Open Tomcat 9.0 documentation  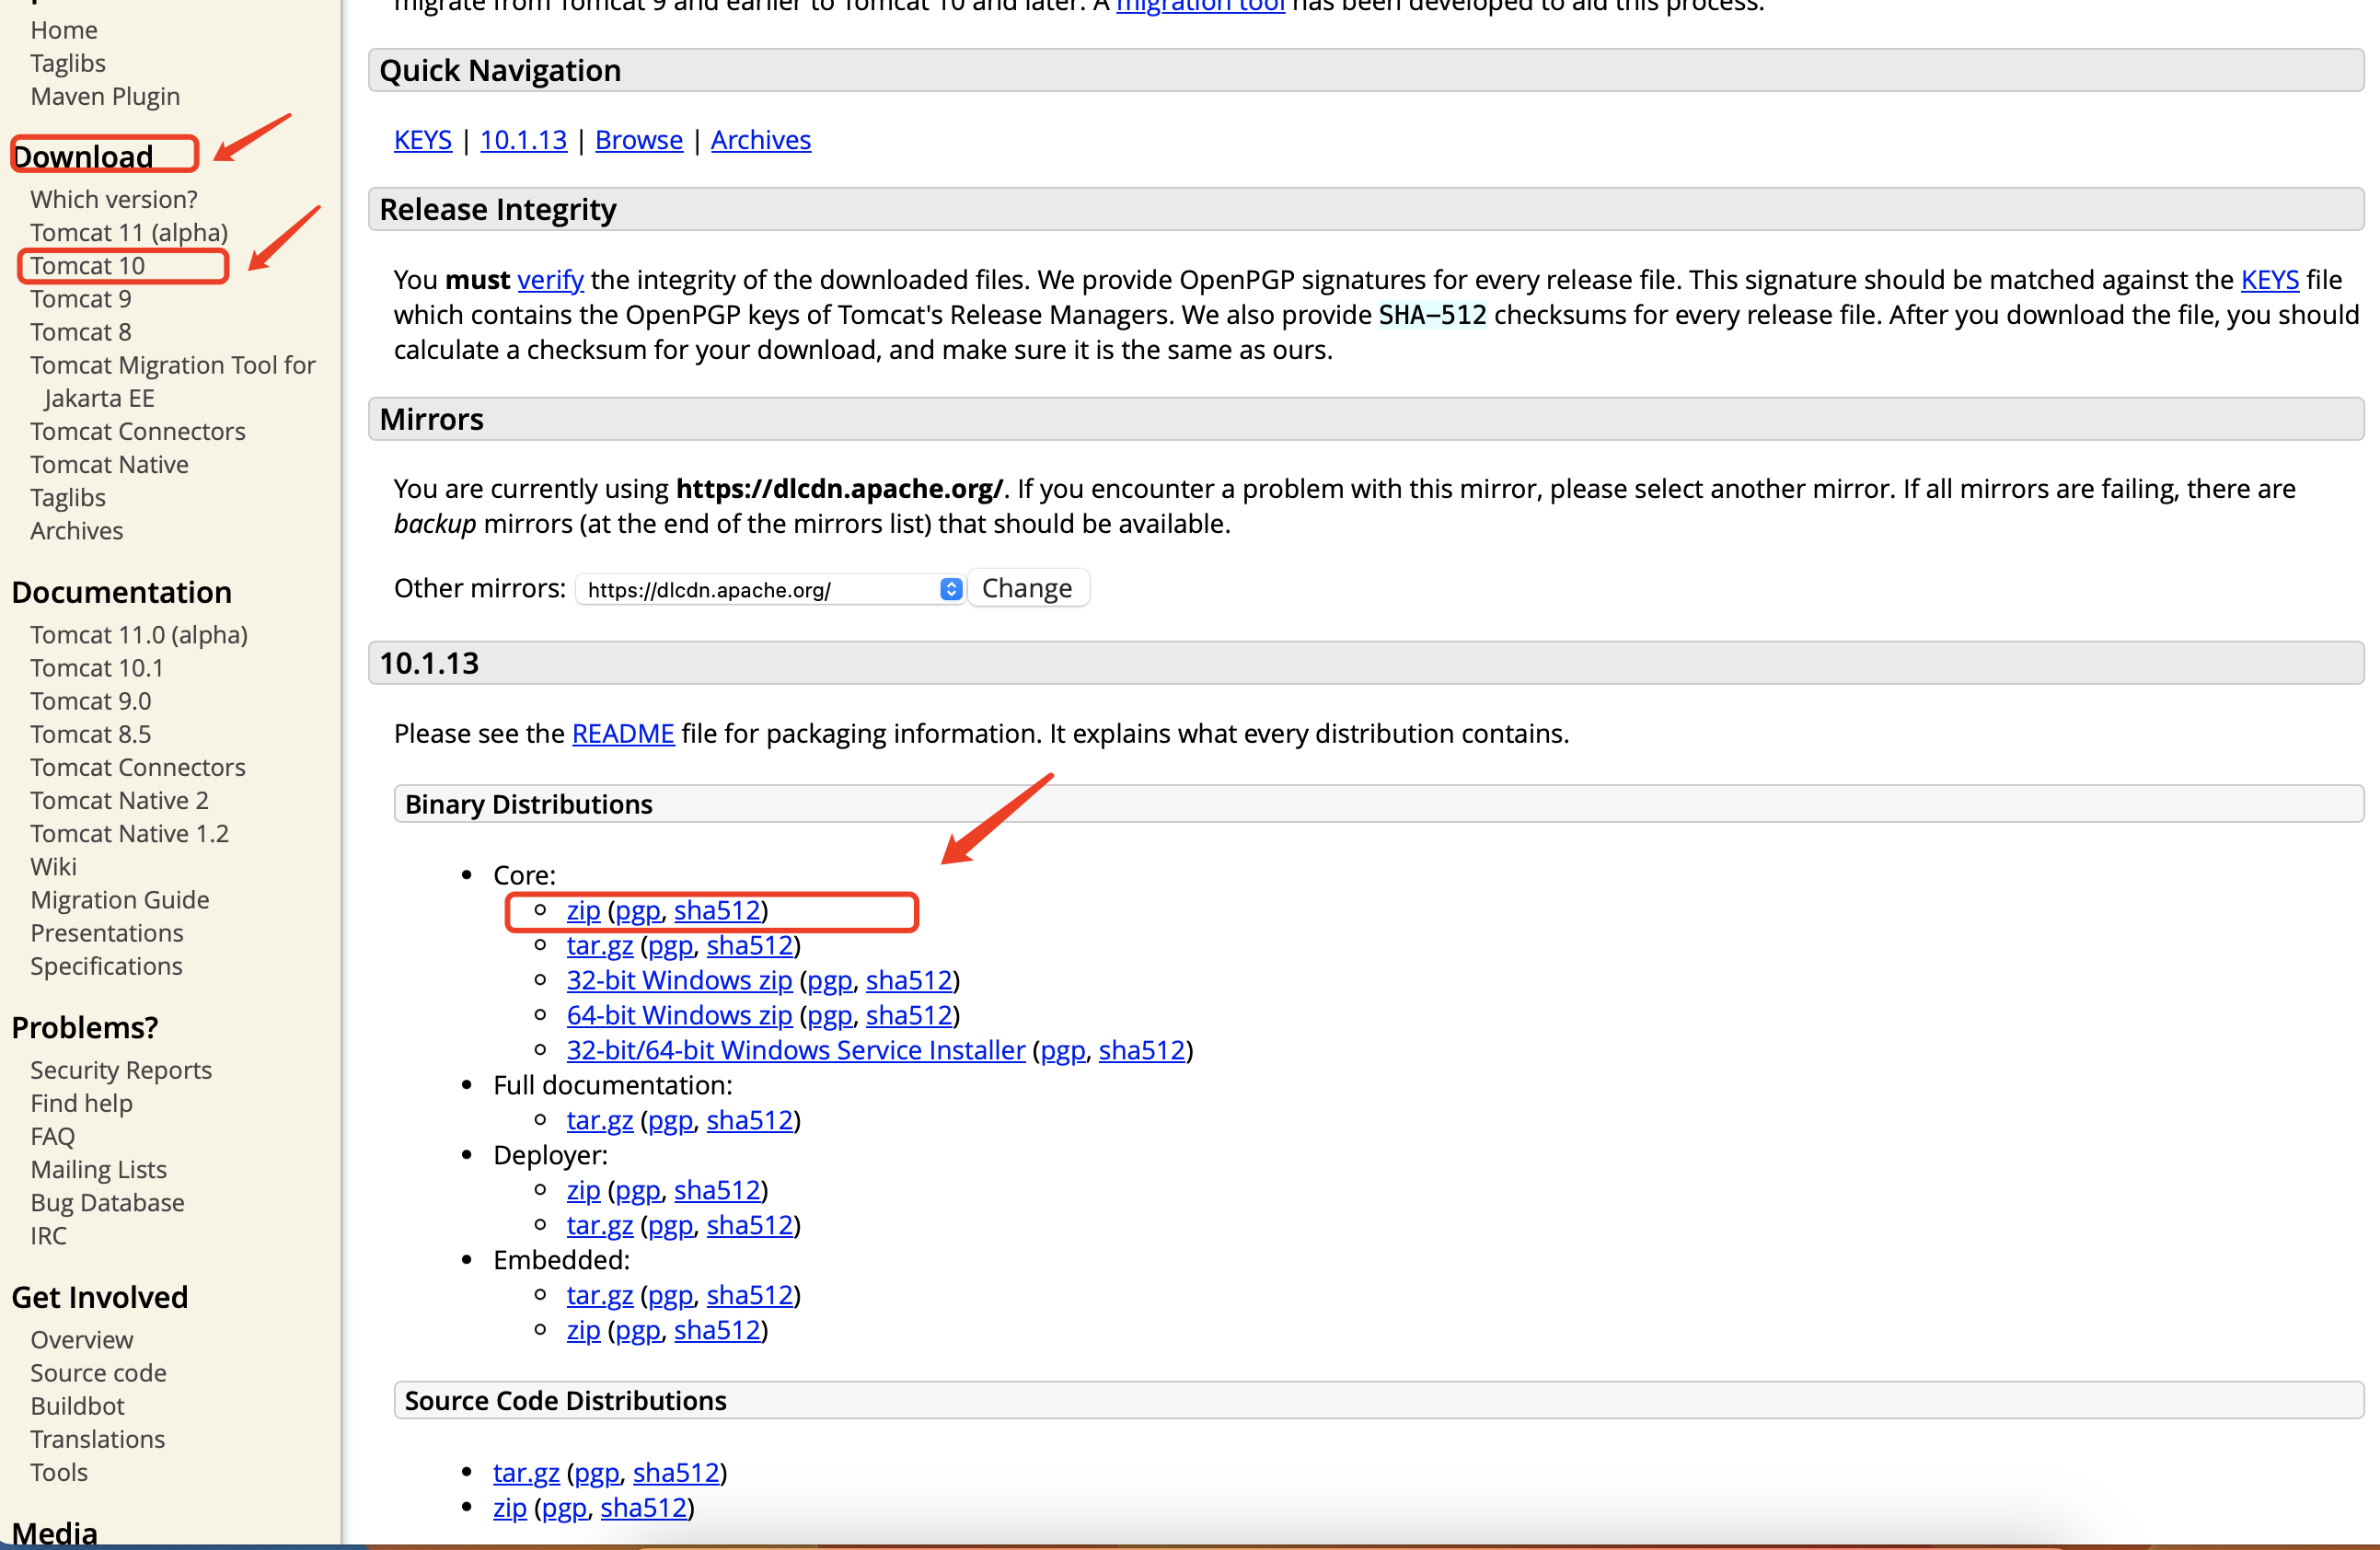coord(91,701)
